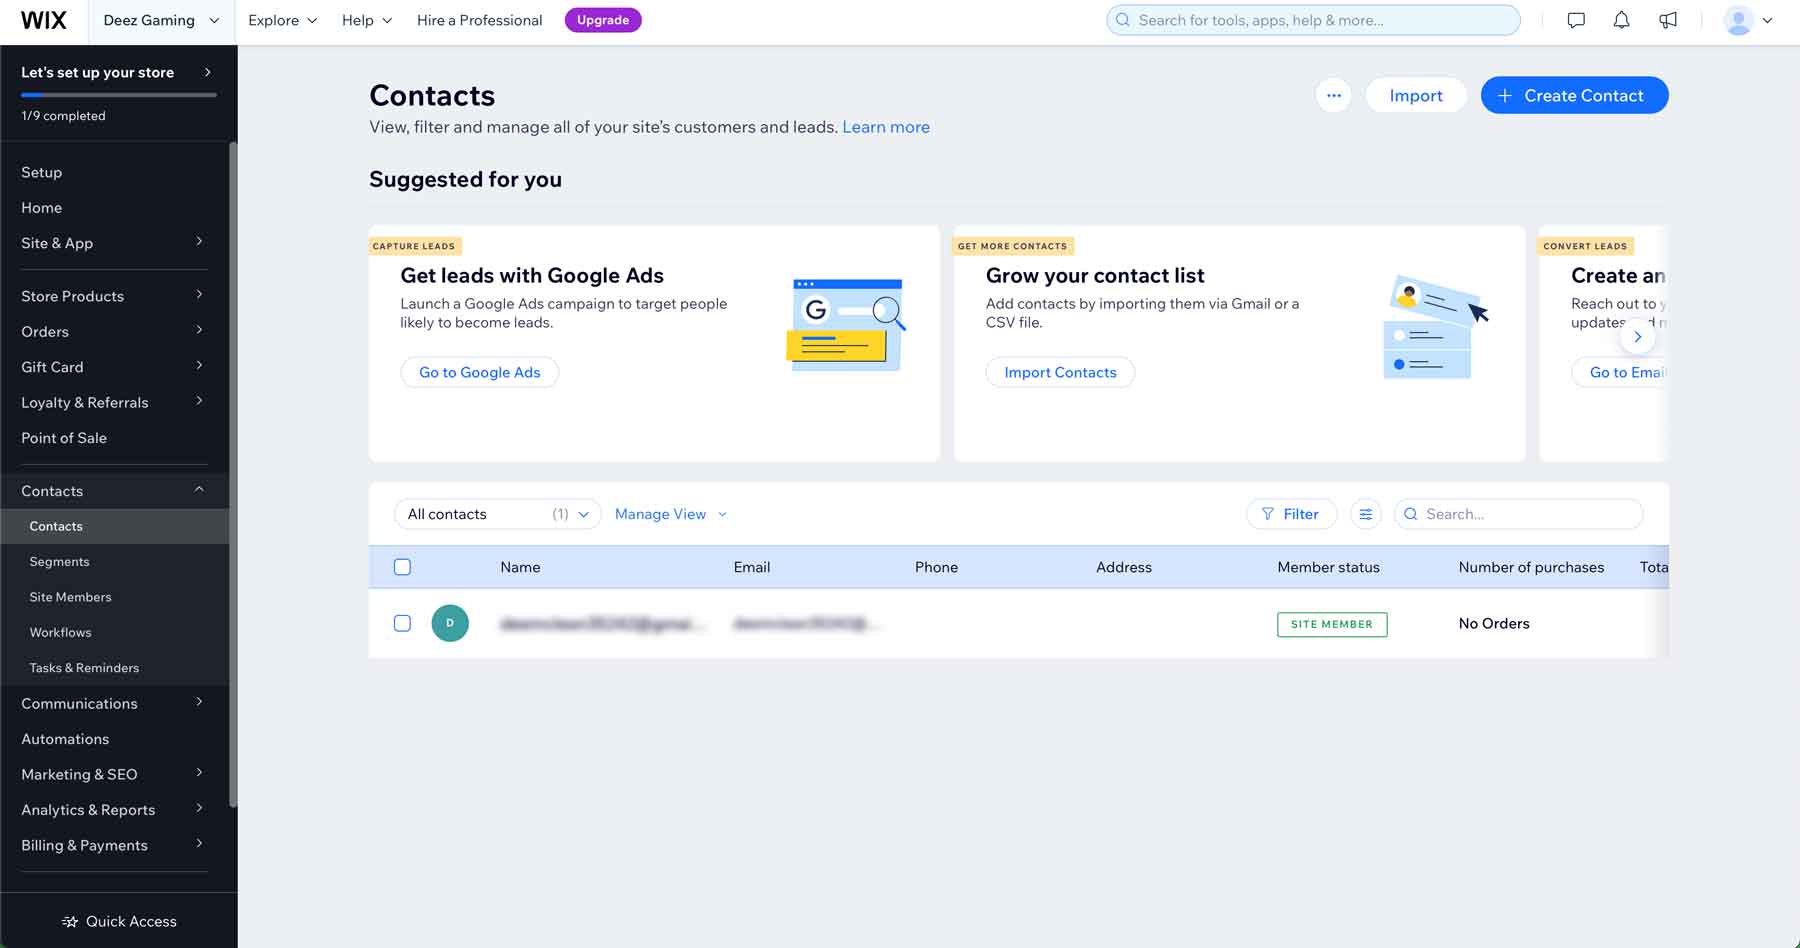This screenshot has width=1800, height=948.
Task: Open the notifications bell icon
Action: click(x=1621, y=20)
